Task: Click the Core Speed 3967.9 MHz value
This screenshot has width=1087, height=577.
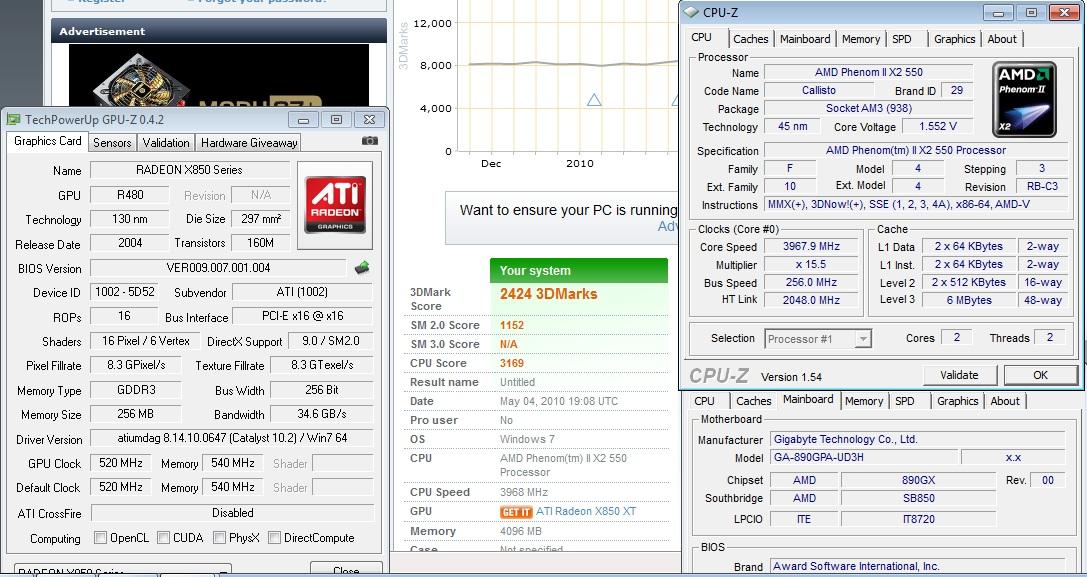Action: click(811, 246)
